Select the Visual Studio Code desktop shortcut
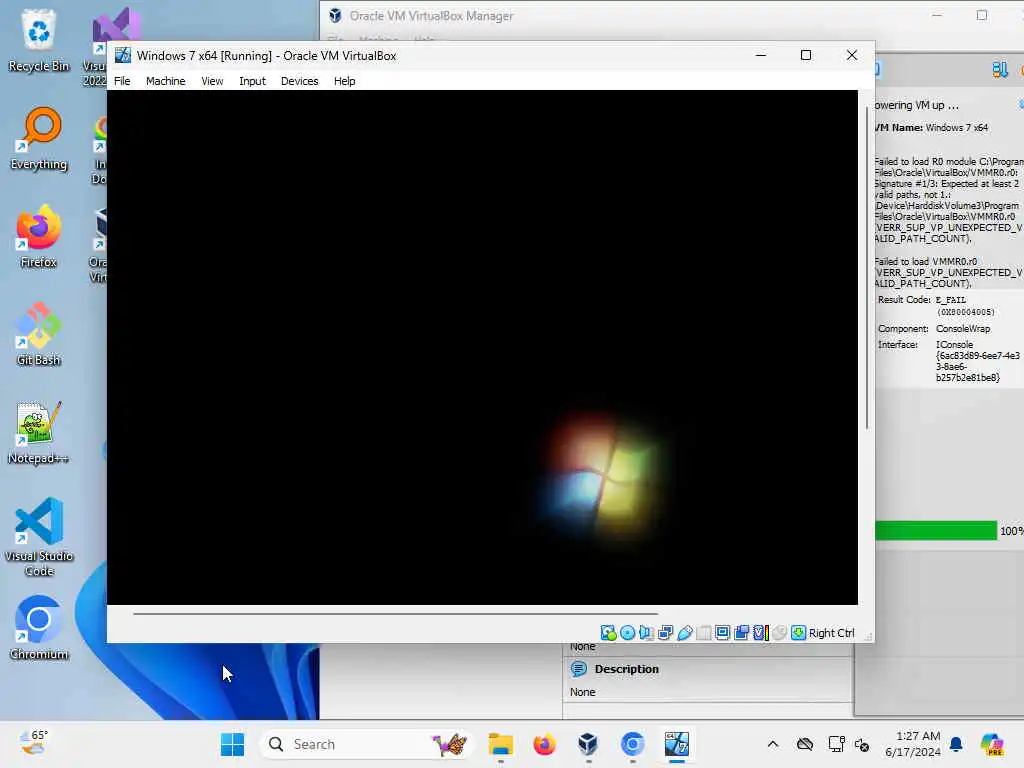This screenshot has width=1024, height=768. pos(39,537)
